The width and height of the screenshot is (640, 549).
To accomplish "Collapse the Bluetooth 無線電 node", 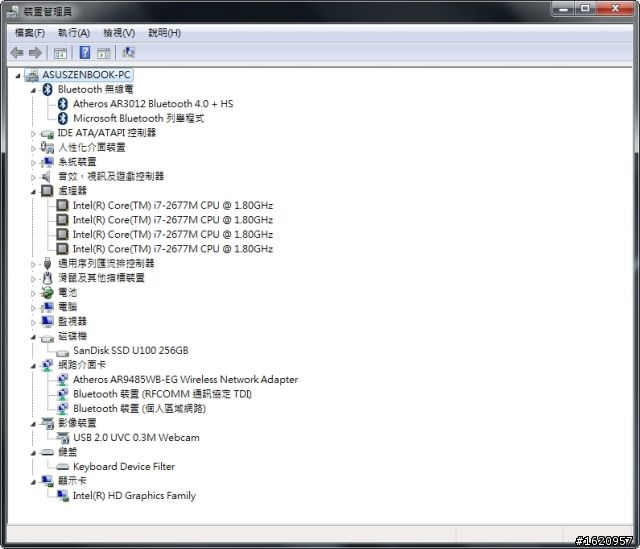I will pos(33,90).
